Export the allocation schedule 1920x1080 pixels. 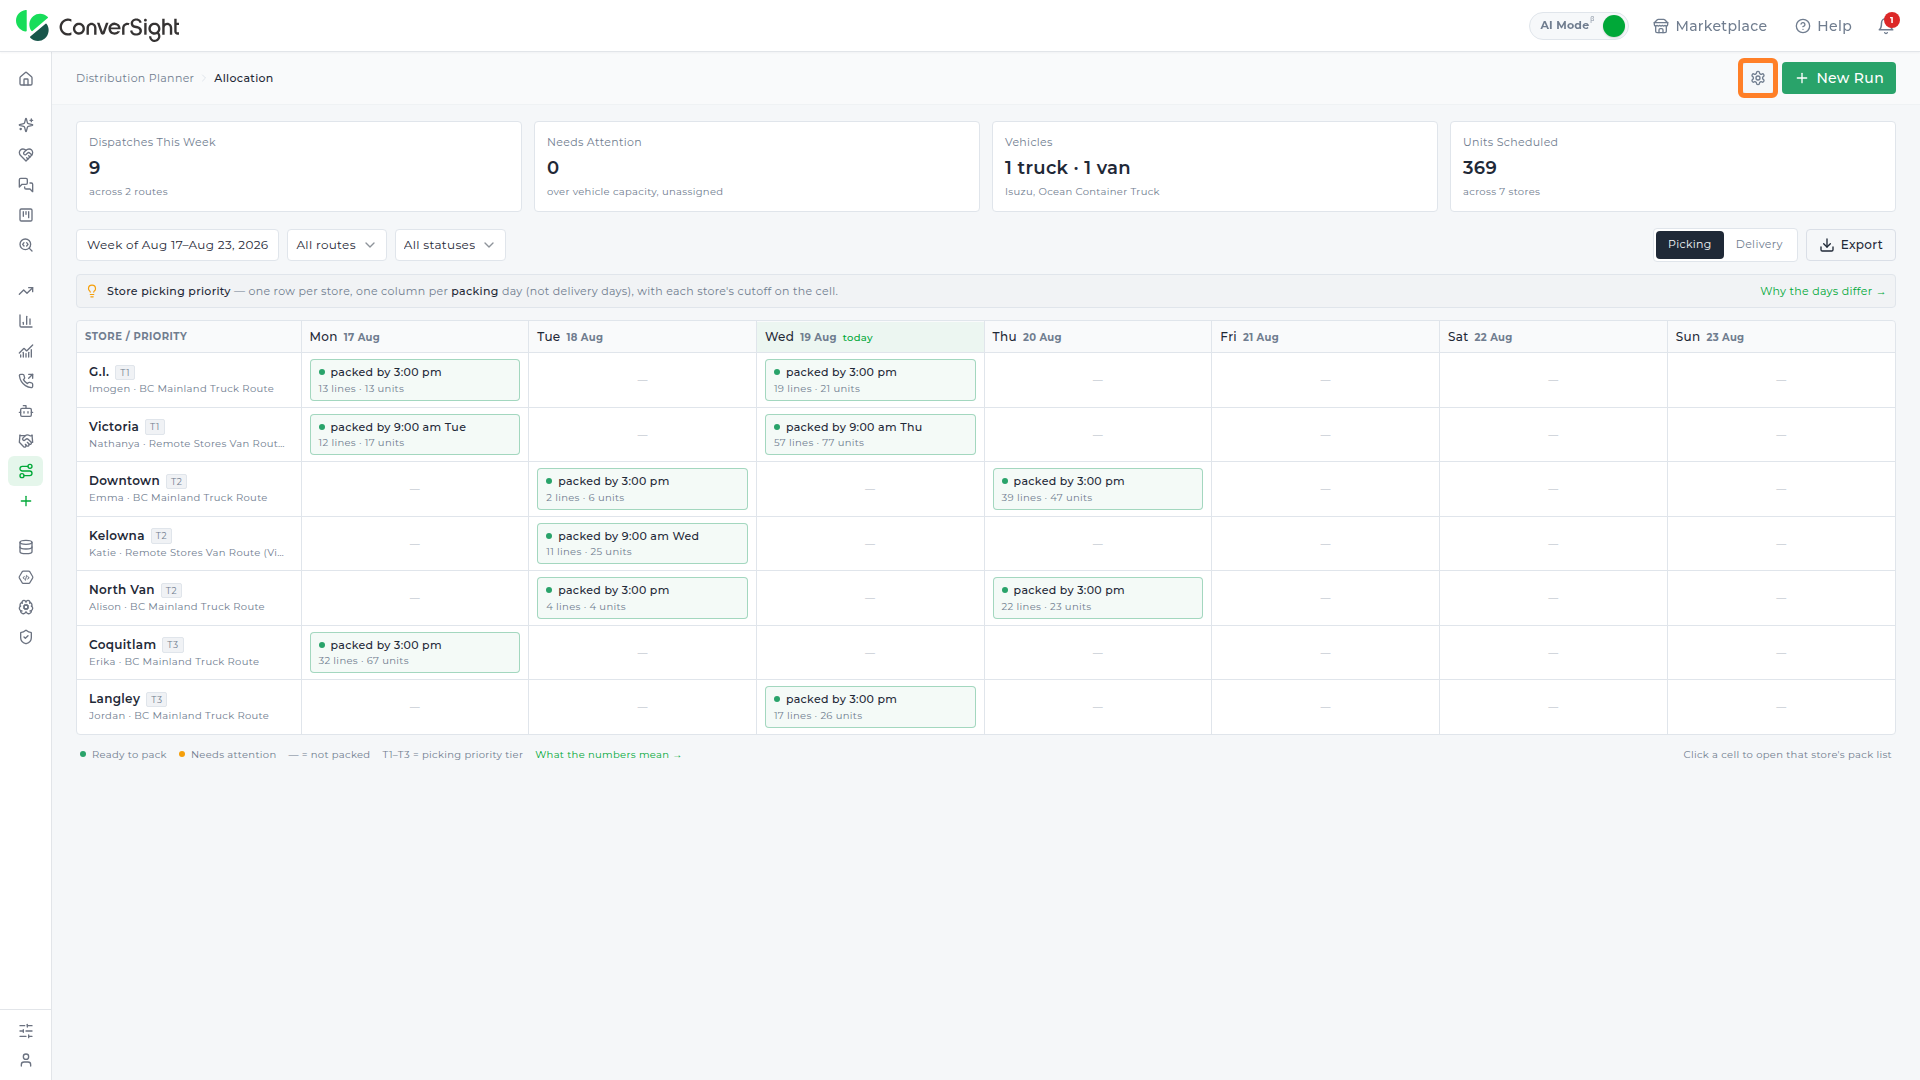coord(1850,245)
